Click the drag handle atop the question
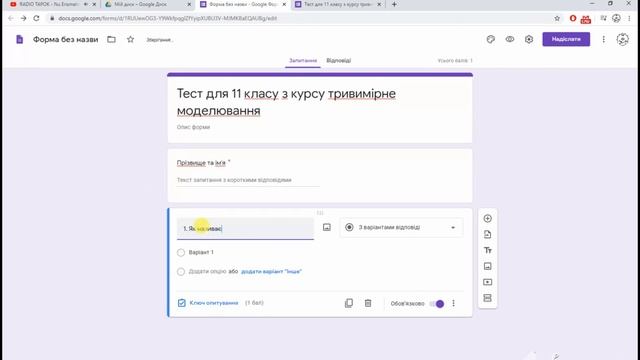This screenshot has height=360, width=640. tap(320, 213)
